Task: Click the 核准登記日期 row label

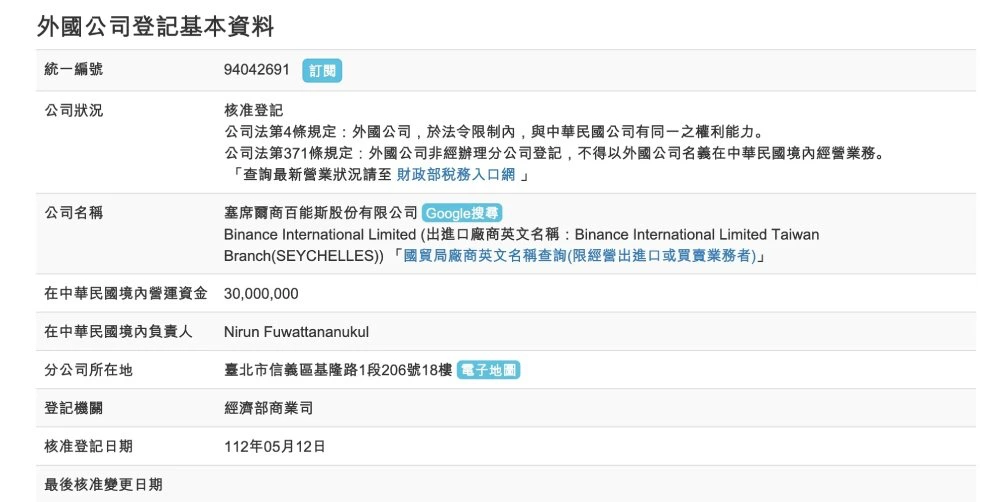Action: [88, 447]
